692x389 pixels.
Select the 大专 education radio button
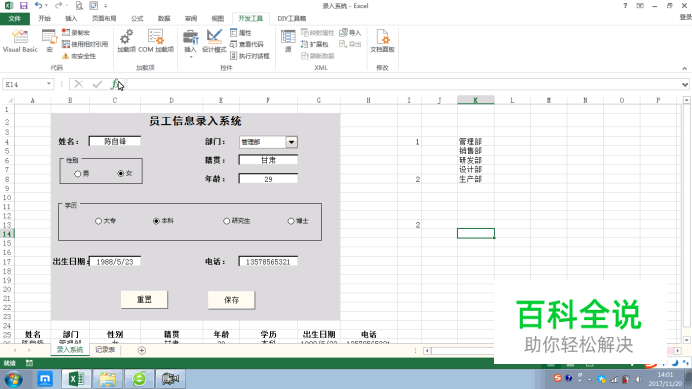point(98,221)
